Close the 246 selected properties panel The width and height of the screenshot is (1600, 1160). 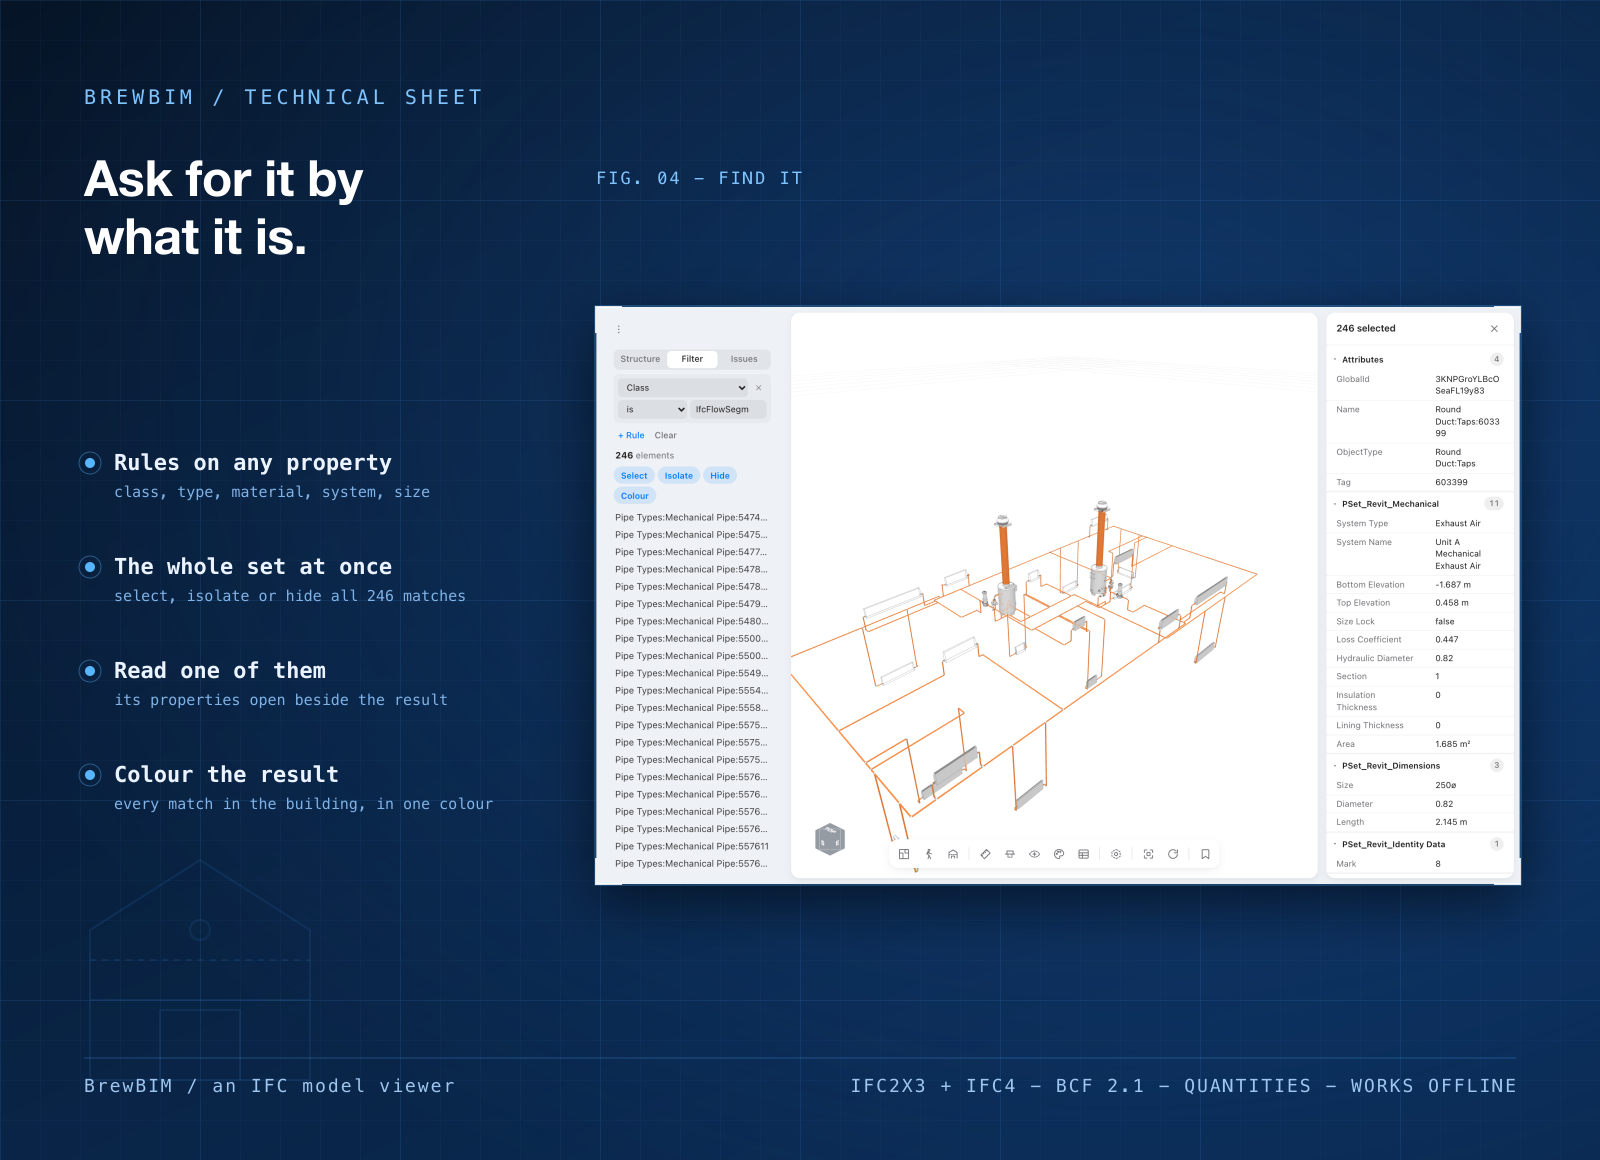click(1494, 329)
